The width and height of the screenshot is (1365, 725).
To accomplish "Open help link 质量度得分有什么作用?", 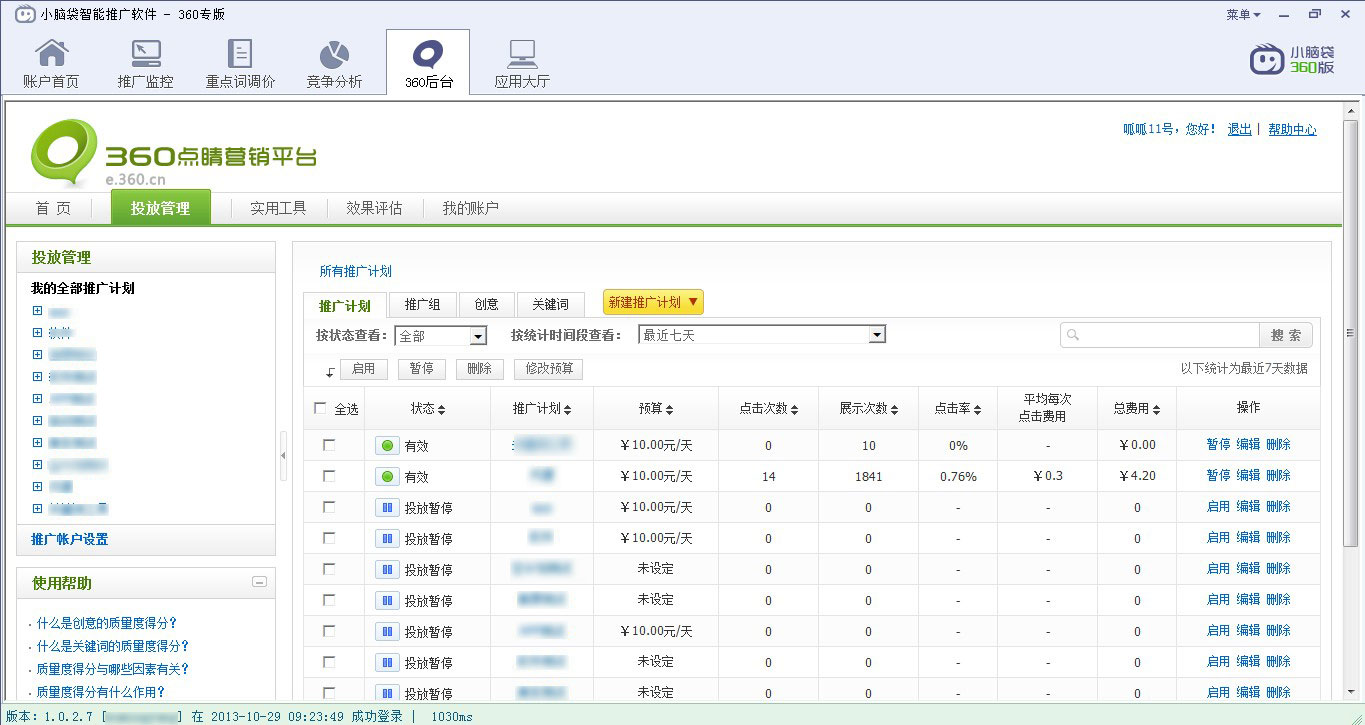I will click(x=101, y=692).
